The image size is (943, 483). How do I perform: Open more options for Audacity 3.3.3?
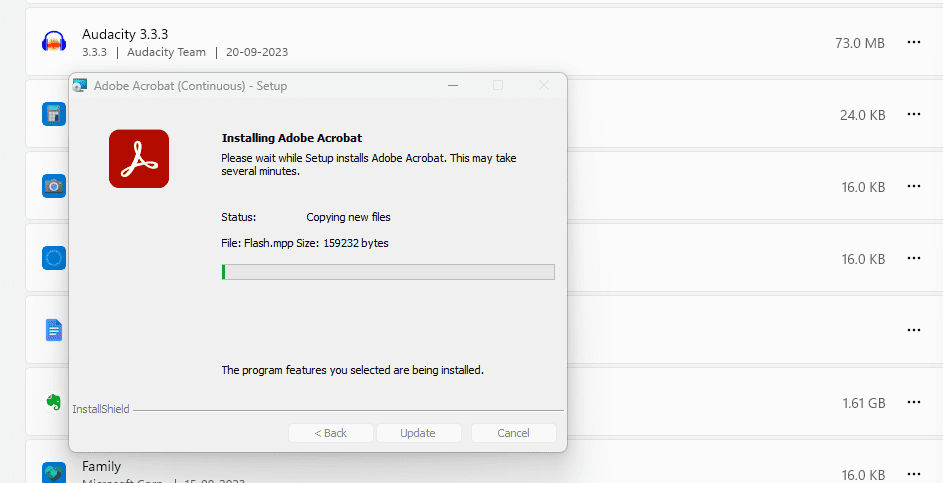[x=914, y=42]
